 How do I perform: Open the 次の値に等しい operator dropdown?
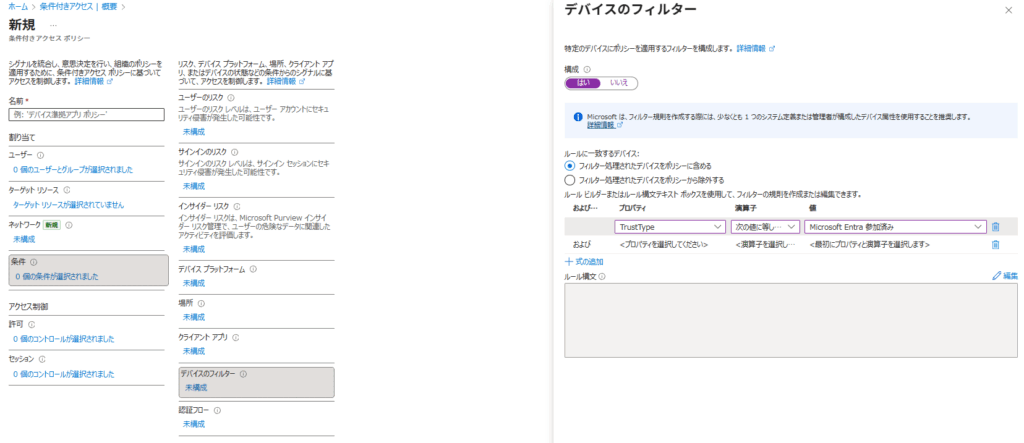[x=766, y=227]
